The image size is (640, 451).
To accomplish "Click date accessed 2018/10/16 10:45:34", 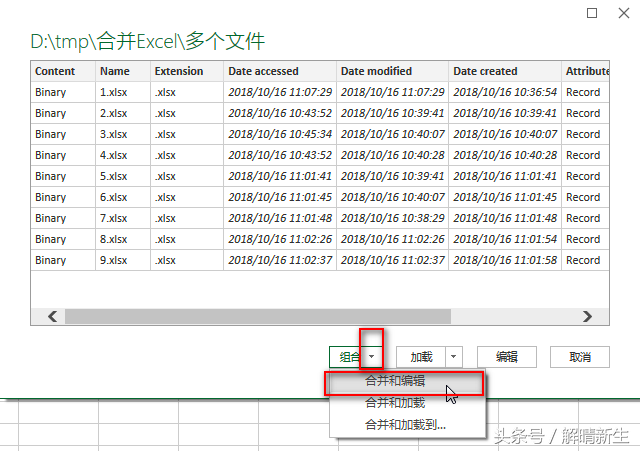I will pos(280,134).
